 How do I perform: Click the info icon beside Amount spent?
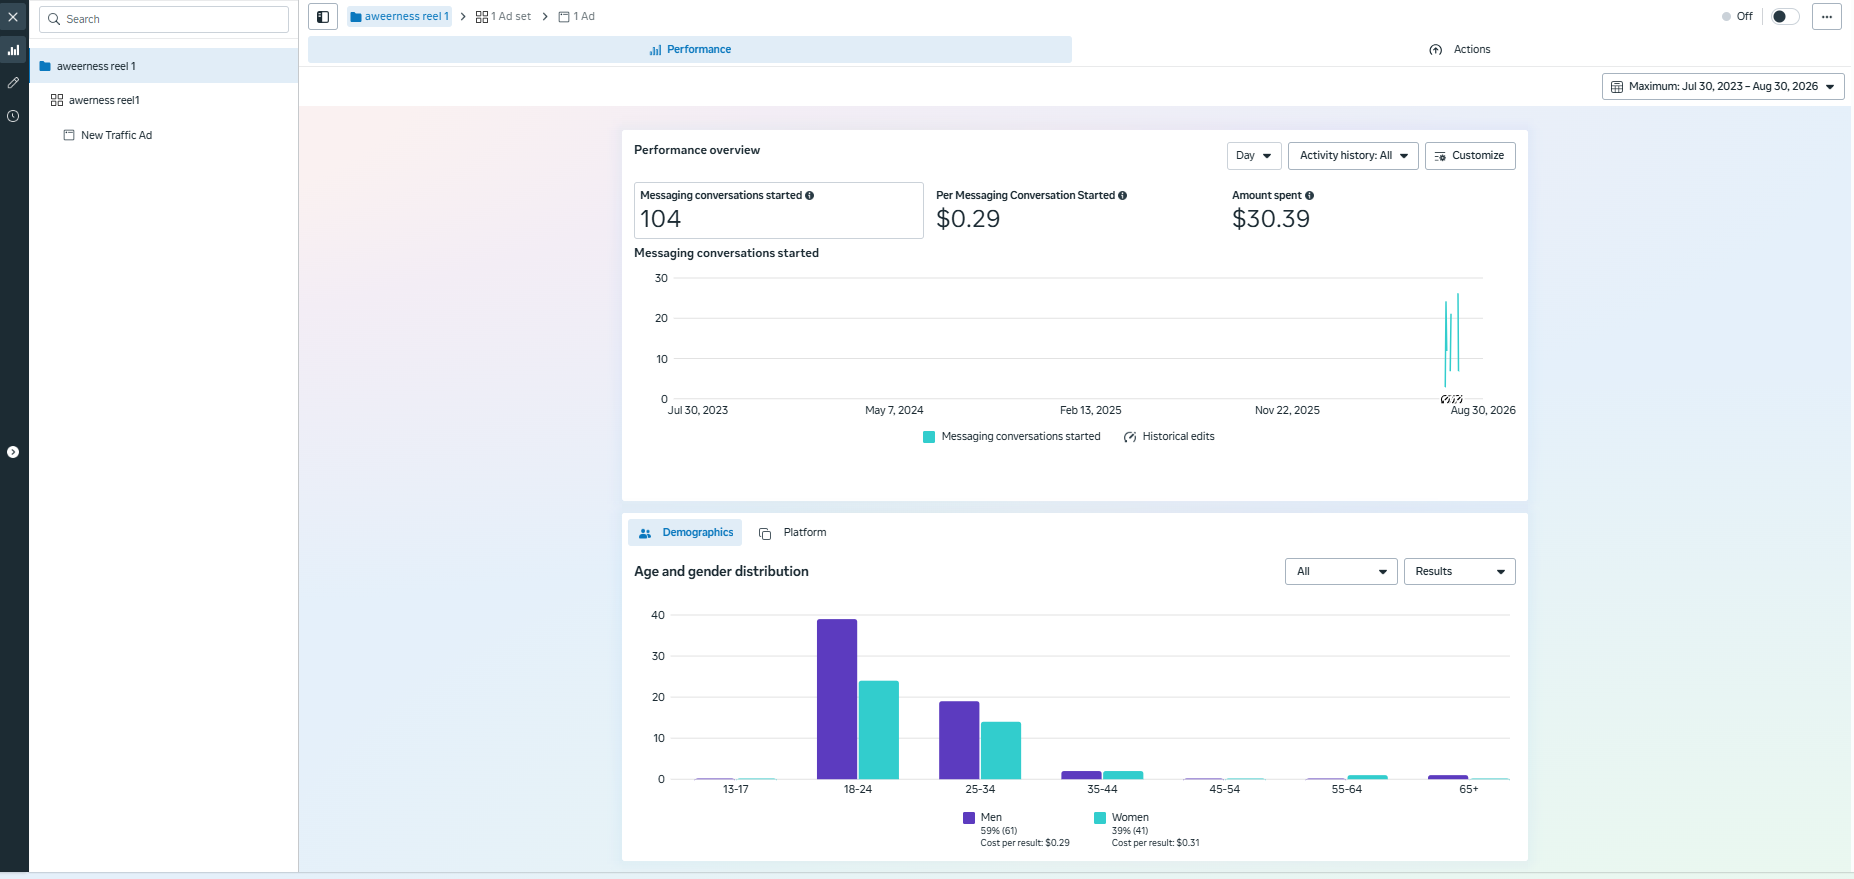(1309, 196)
